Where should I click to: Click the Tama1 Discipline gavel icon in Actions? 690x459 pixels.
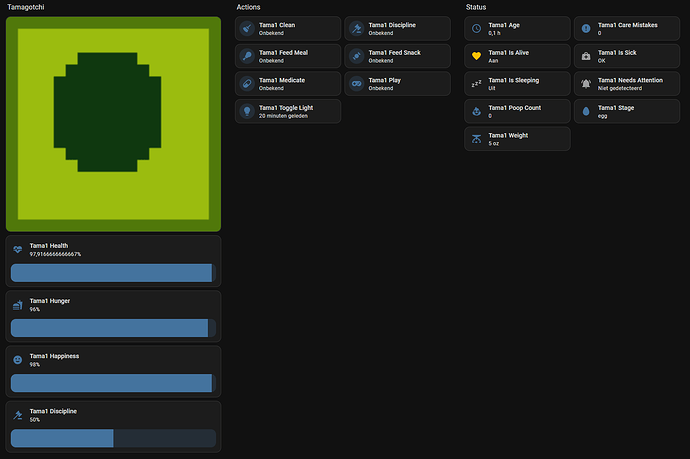[357, 29]
